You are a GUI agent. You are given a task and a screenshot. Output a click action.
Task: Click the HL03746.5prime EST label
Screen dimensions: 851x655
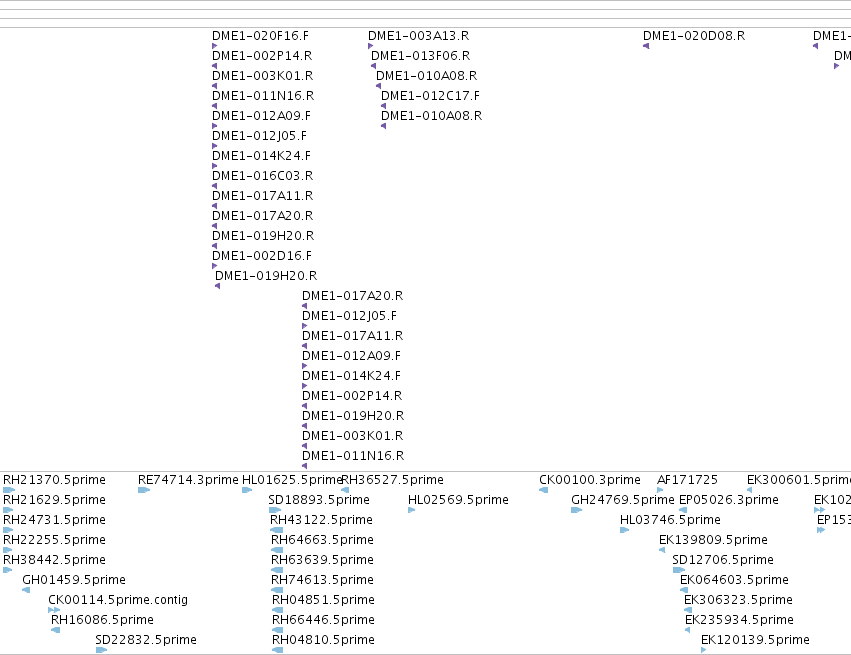pyautogui.click(x=670, y=520)
